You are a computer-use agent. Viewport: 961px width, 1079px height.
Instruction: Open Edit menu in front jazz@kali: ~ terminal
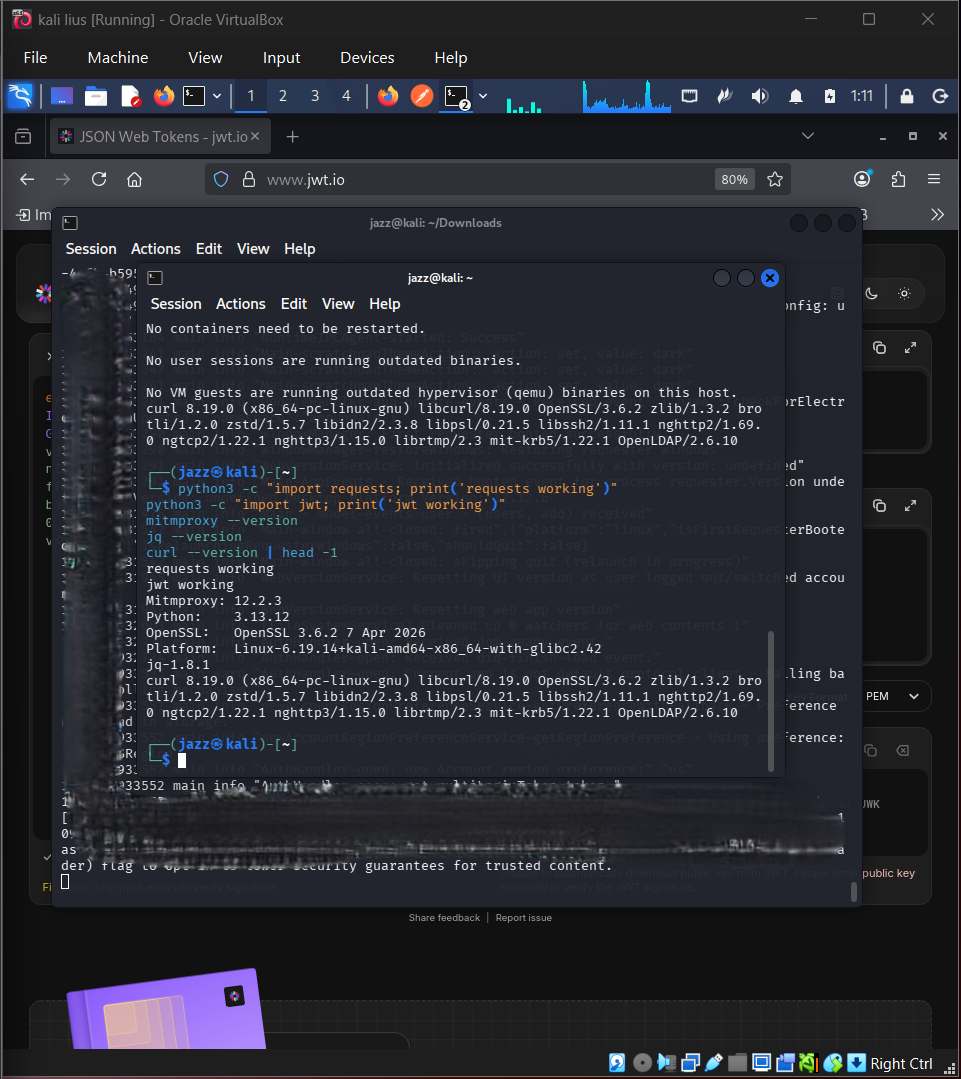(x=294, y=304)
